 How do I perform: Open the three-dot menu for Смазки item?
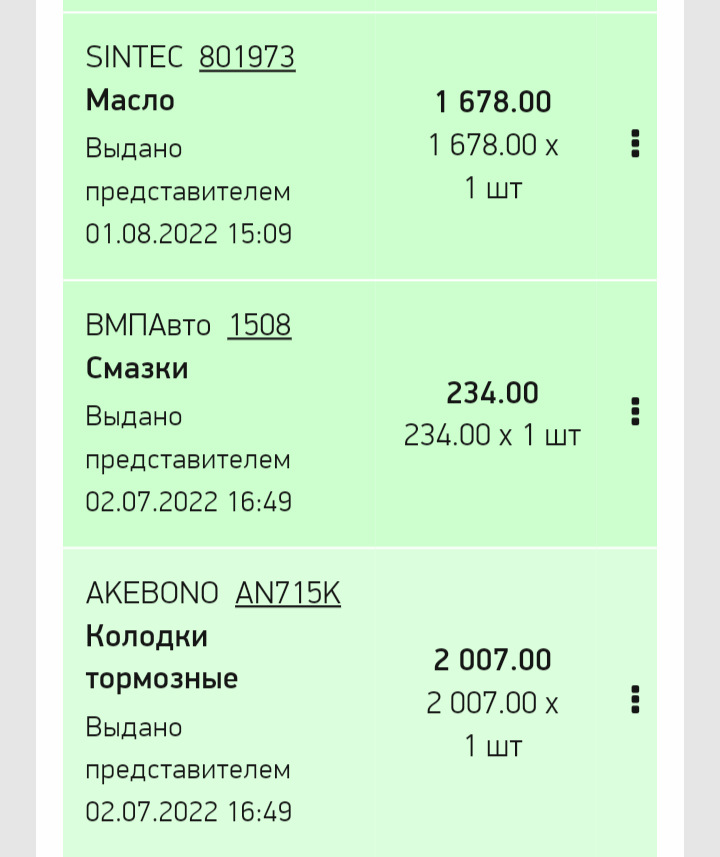[635, 411]
